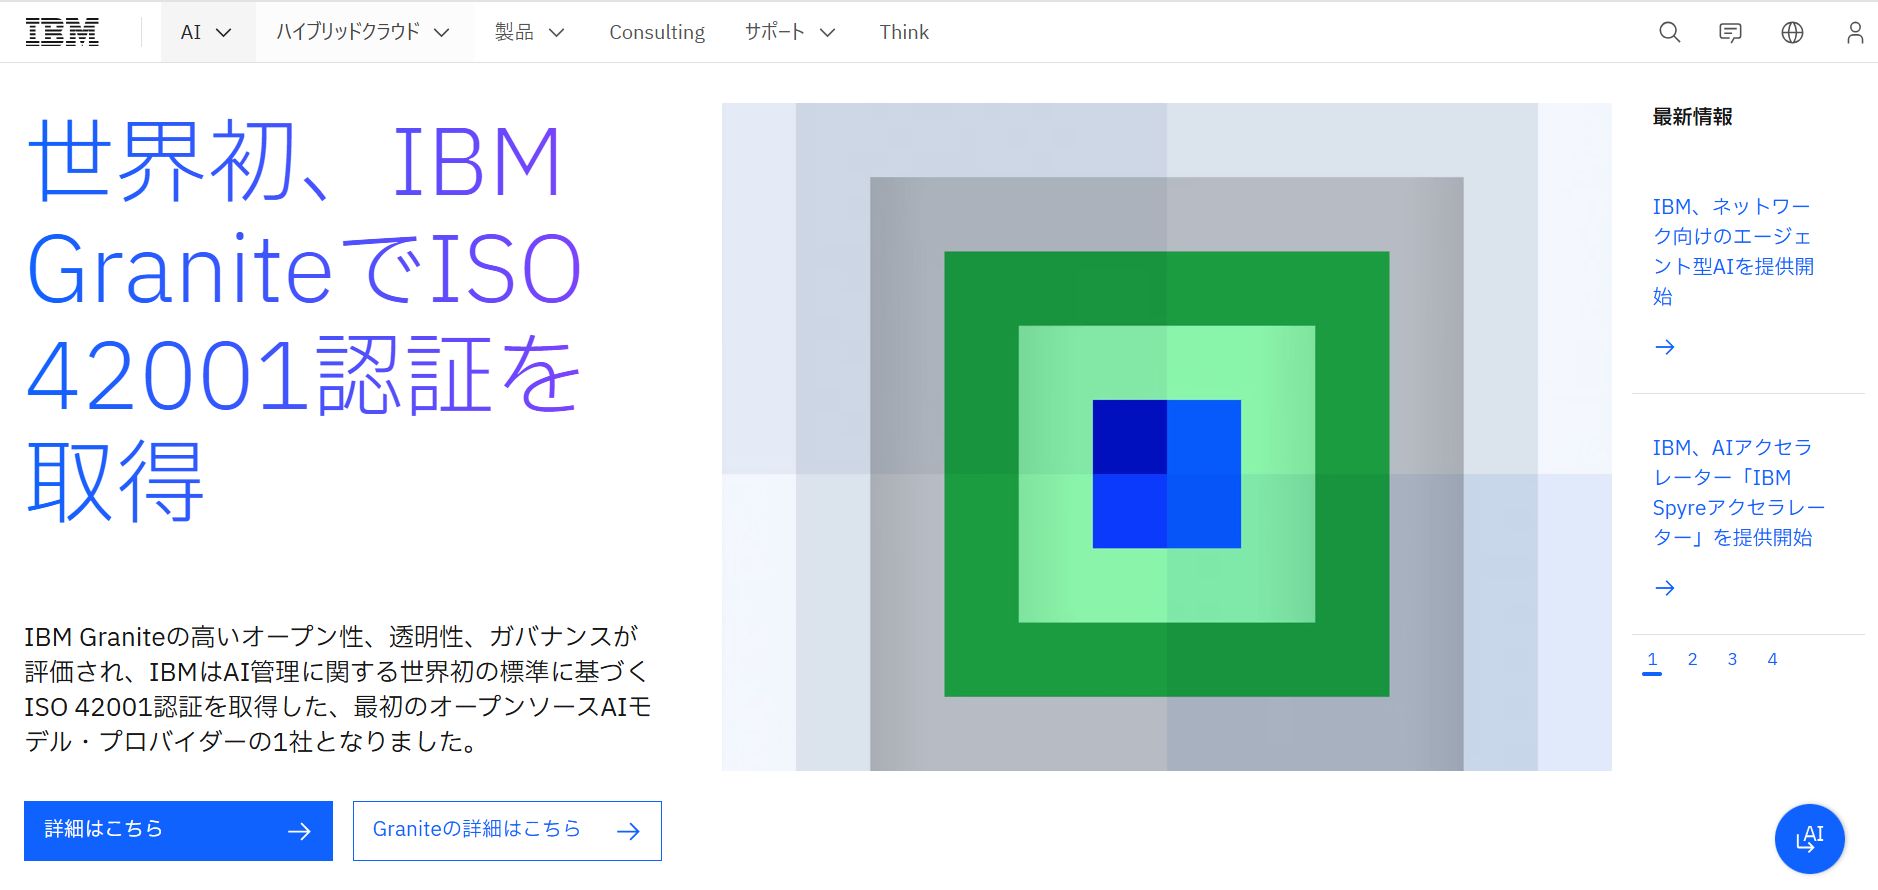Image resolution: width=1878 pixels, height=890 pixels.
Task: Open news link IBM Spyreアクセラレーターを提供開始
Action: 1738,492
